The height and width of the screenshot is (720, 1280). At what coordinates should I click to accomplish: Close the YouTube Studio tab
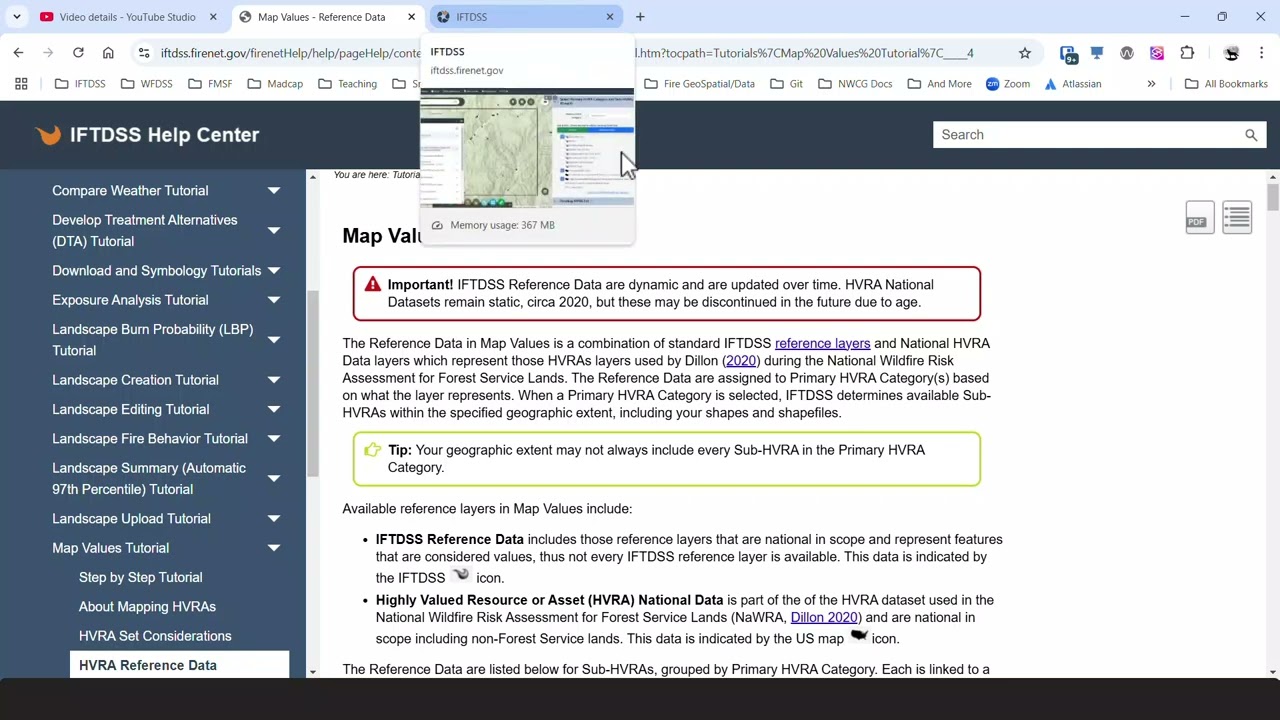213,17
